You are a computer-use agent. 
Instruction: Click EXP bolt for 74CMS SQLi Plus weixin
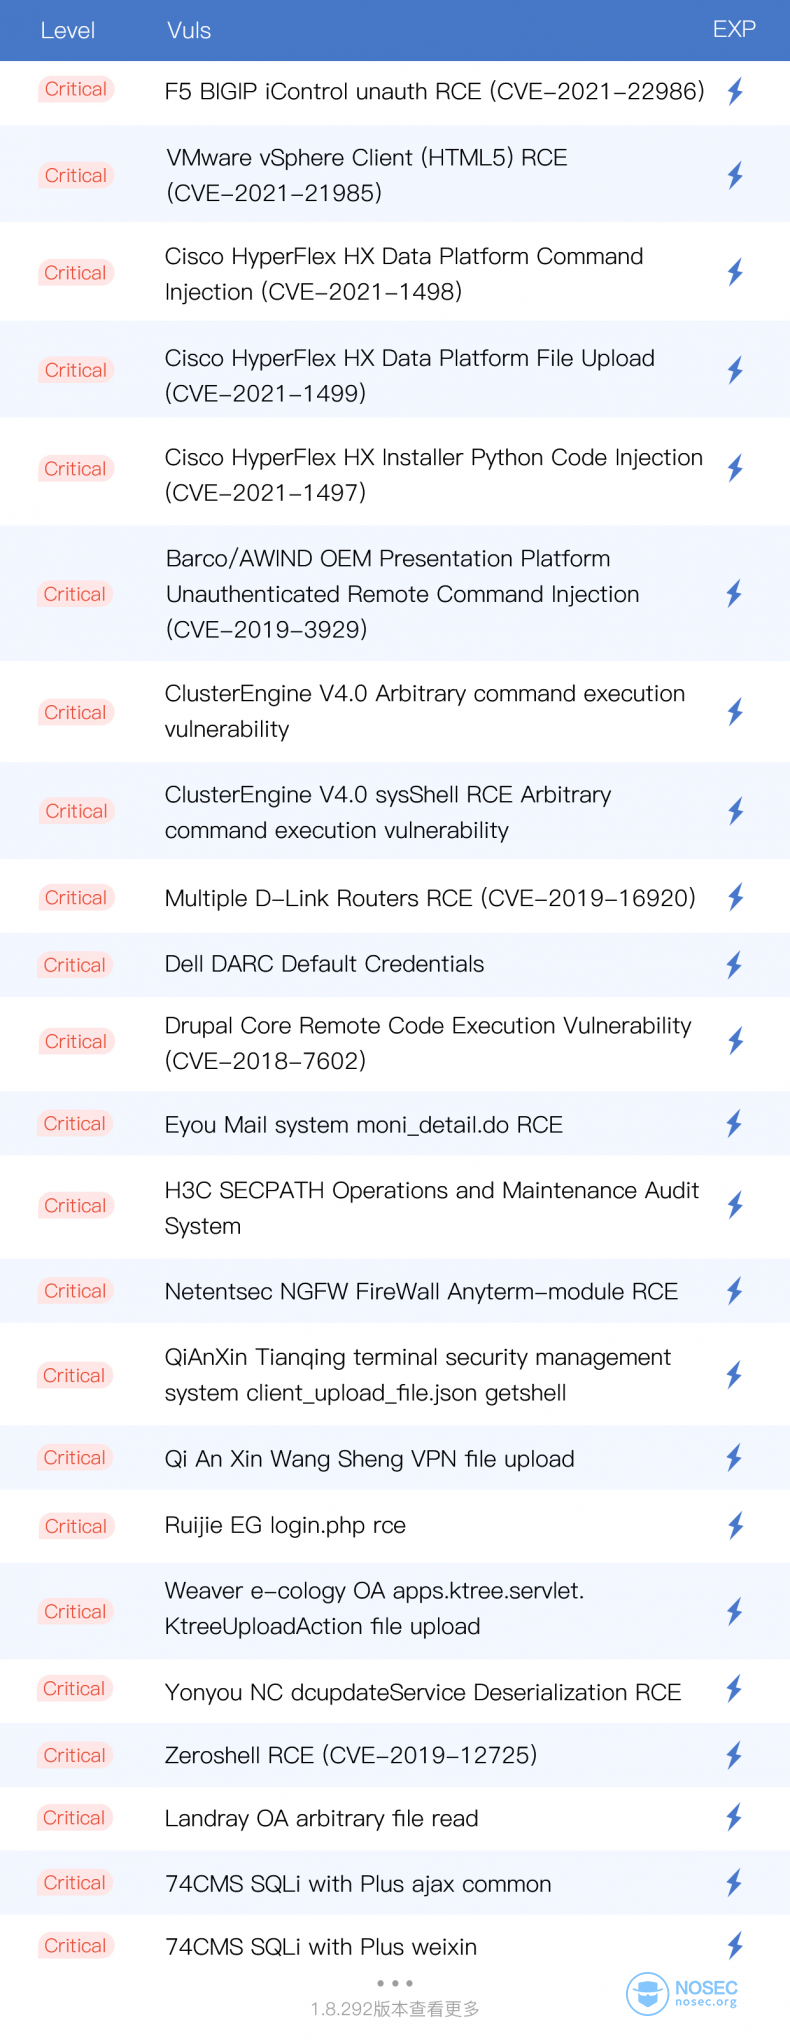coord(735,1945)
